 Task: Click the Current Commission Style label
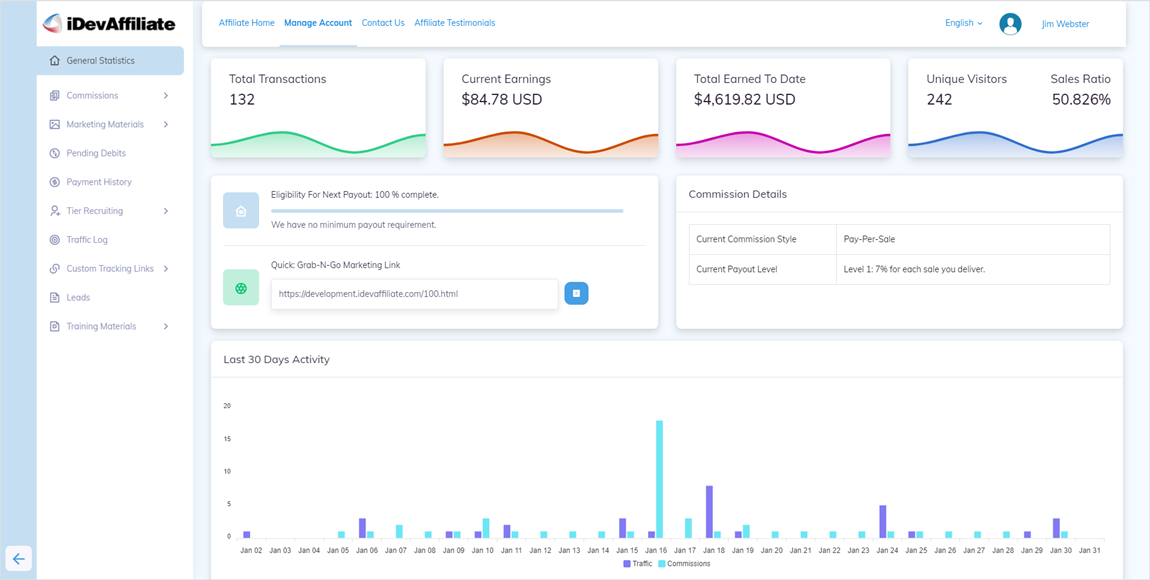[x=746, y=239]
